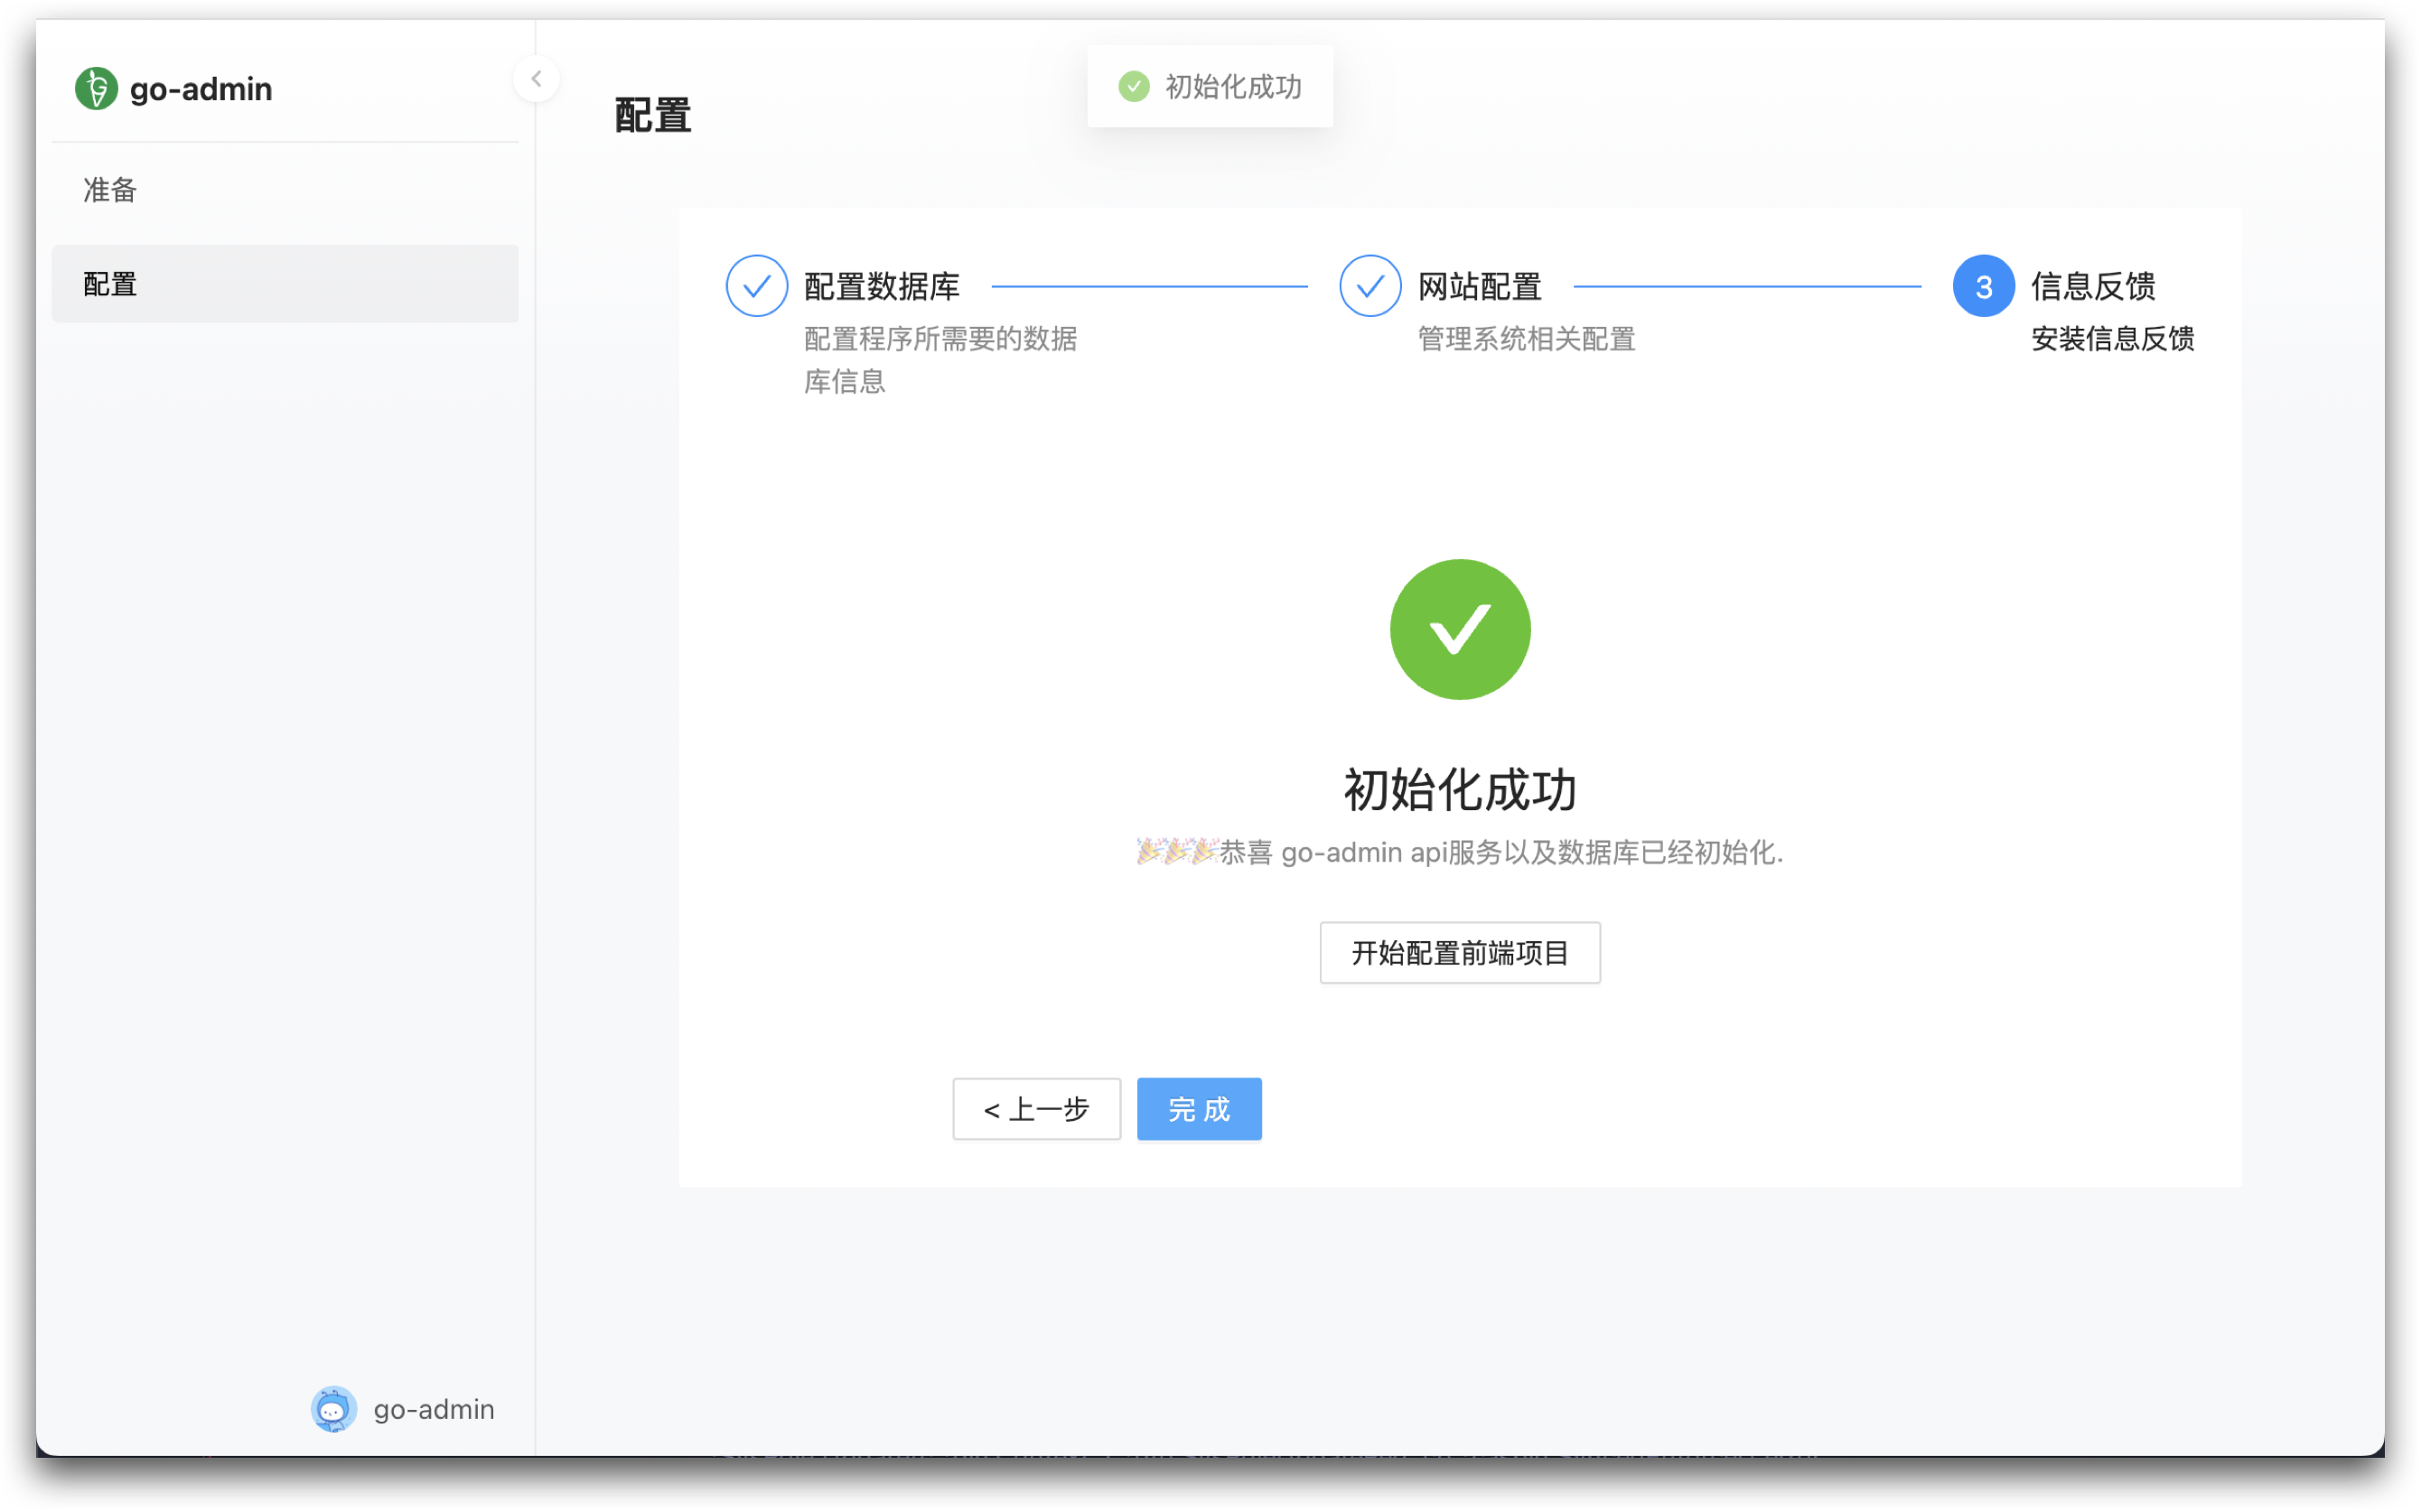Click the 配置程序所需要的数据库信息 description
Viewport: 2421px width, 1512px height.
pos(940,360)
